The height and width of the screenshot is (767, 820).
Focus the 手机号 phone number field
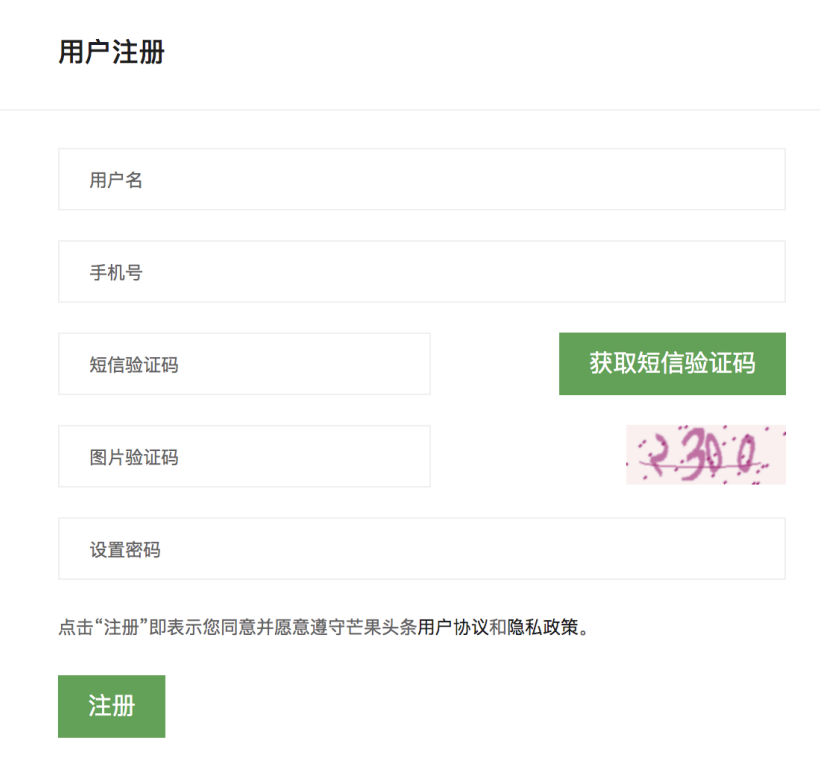tap(422, 271)
